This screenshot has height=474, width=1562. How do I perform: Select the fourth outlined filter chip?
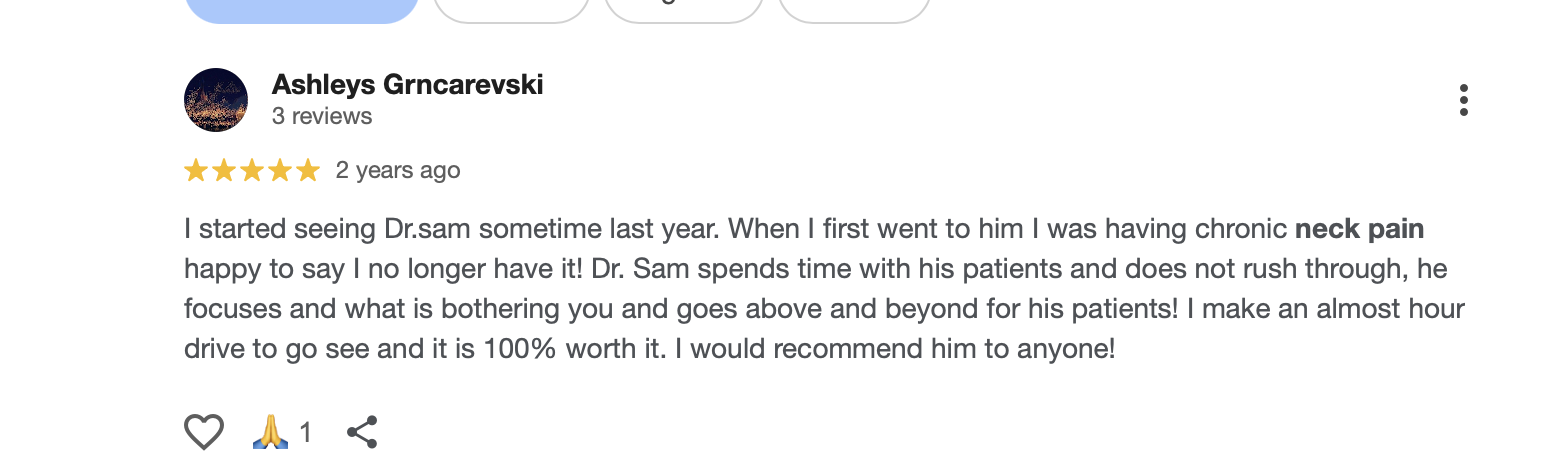(x=854, y=8)
